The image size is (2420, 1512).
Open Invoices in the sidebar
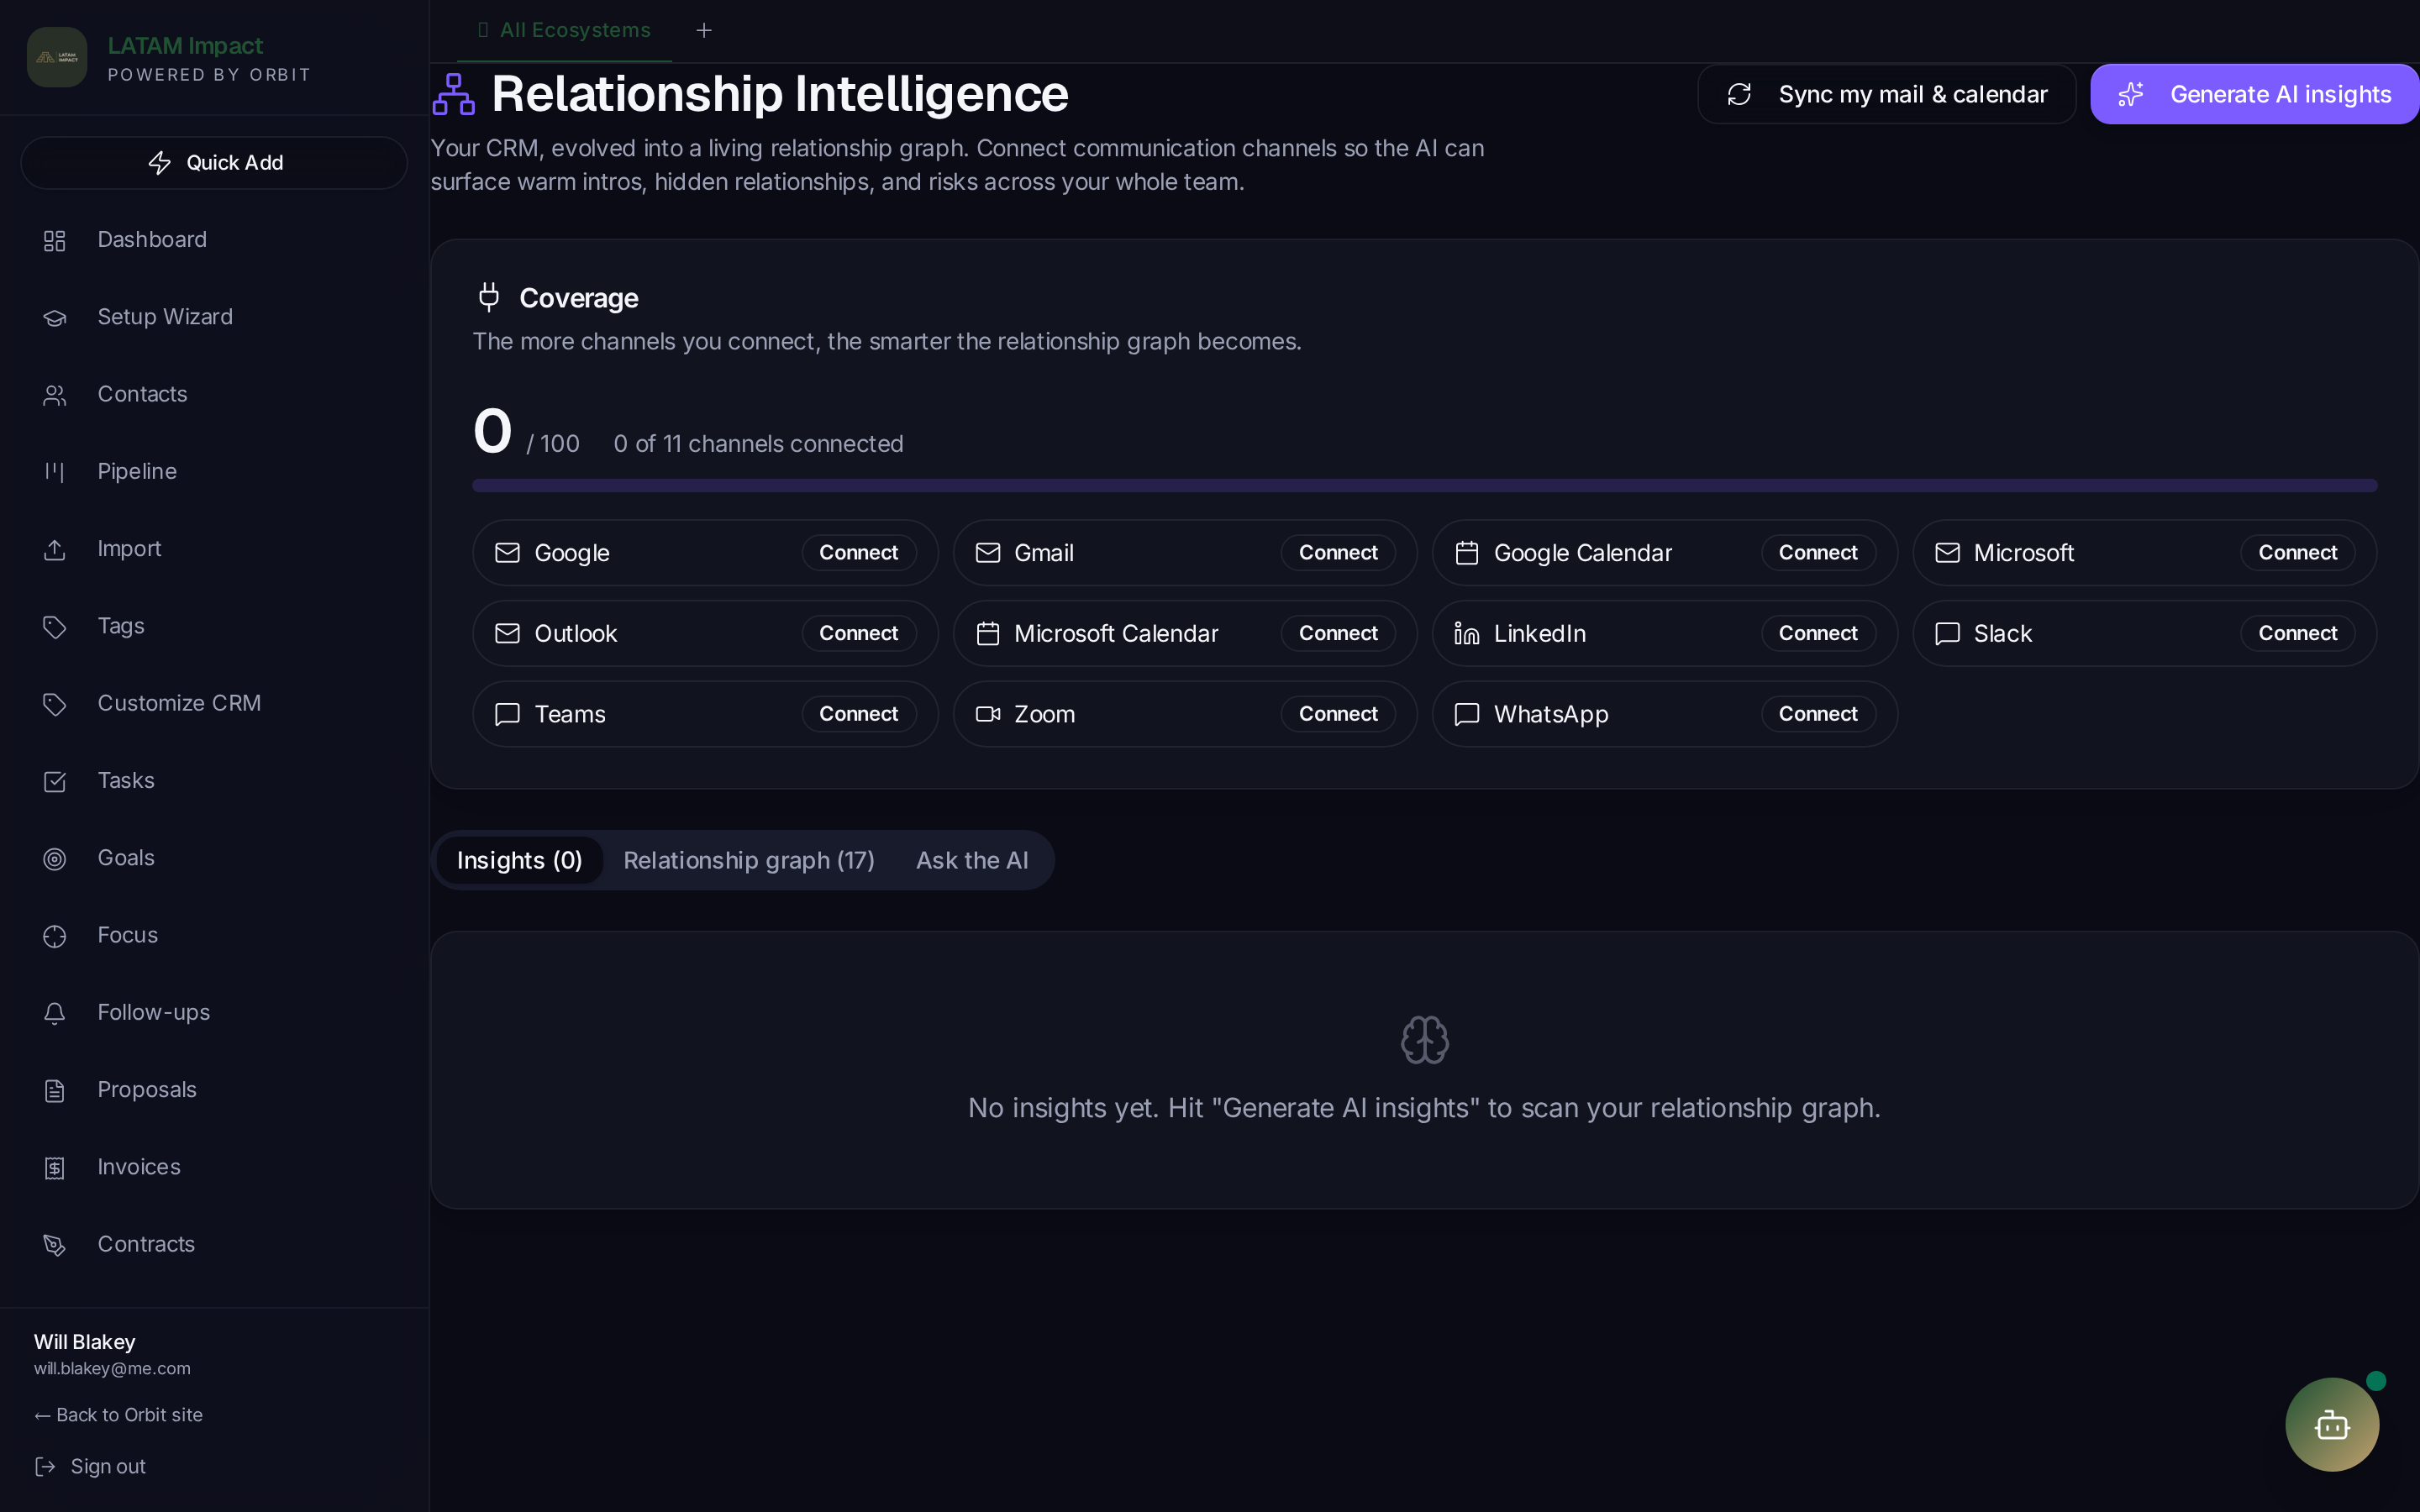[x=214, y=1167]
